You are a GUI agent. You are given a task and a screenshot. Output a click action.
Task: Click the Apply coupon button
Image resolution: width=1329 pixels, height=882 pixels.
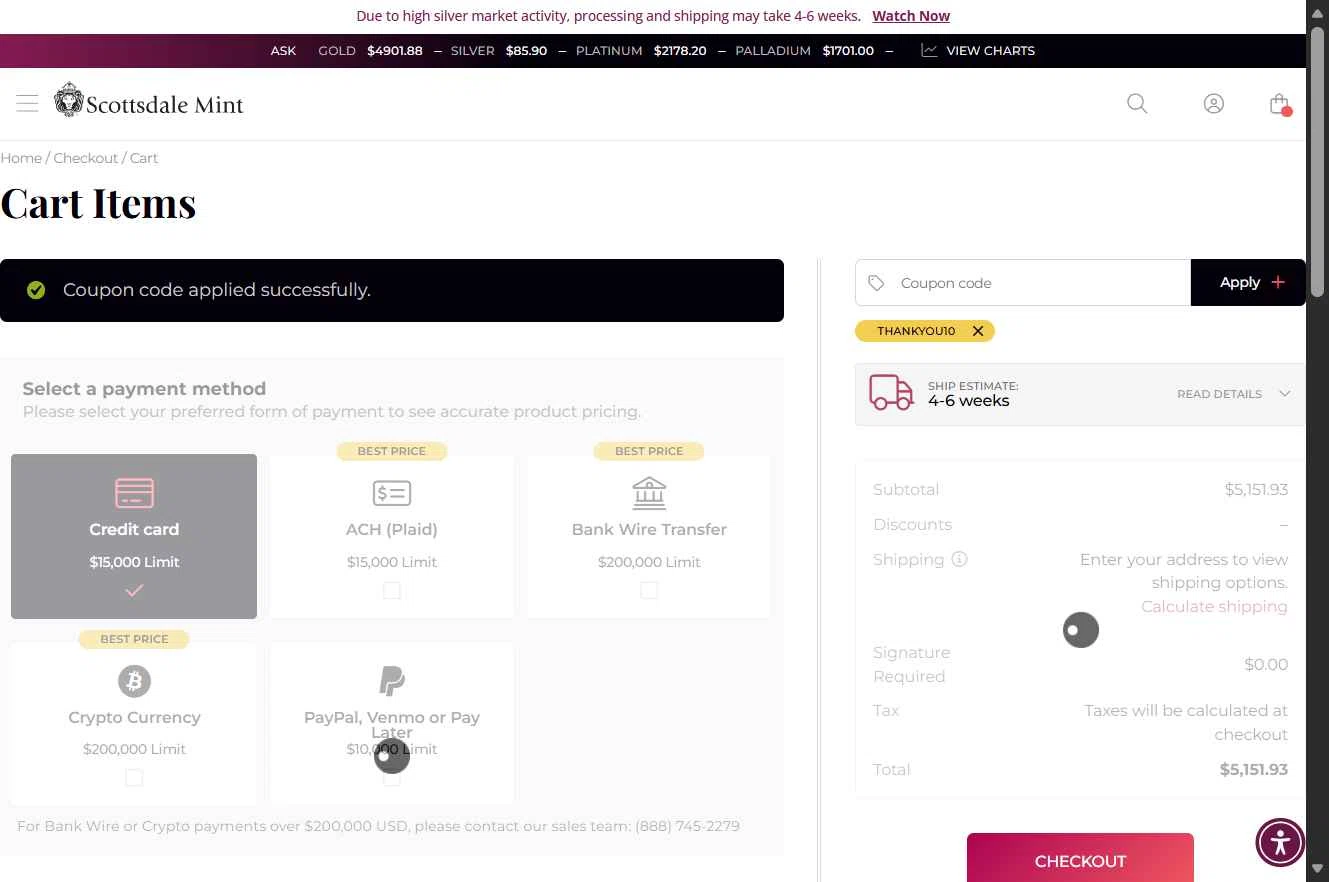pyautogui.click(x=1248, y=282)
